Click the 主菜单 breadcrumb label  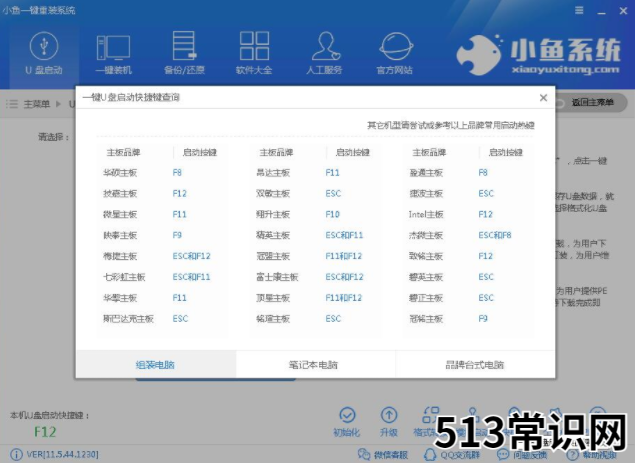point(37,104)
